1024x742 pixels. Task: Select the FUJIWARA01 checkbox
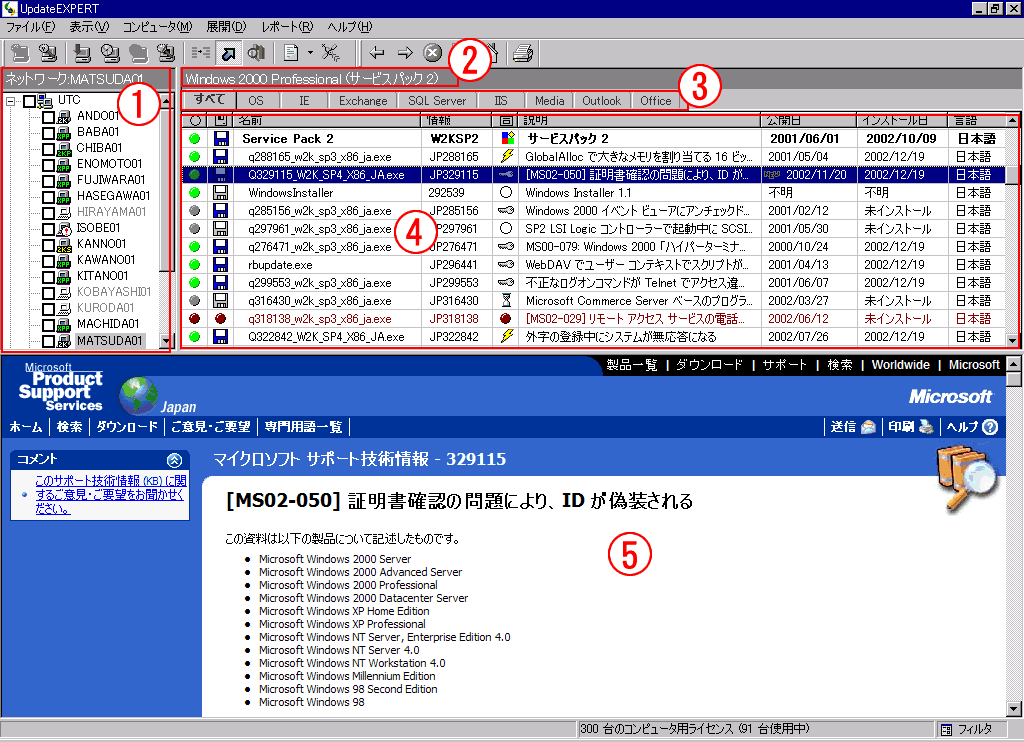48,181
